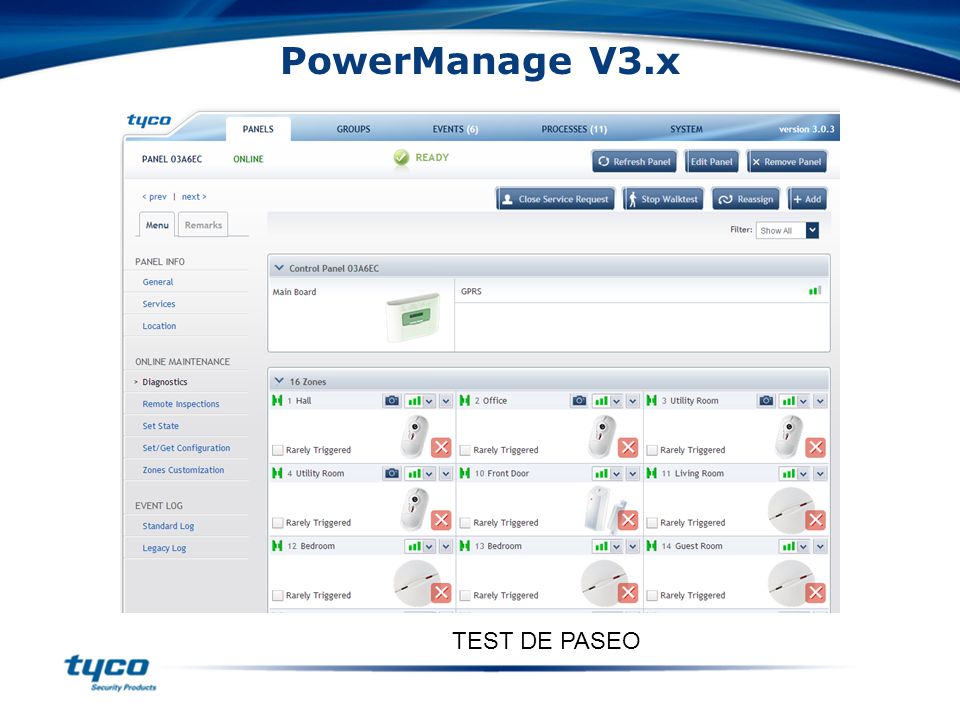The width and height of the screenshot is (960, 720).
Task: Select the Menu tab
Action: pos(157,225)
